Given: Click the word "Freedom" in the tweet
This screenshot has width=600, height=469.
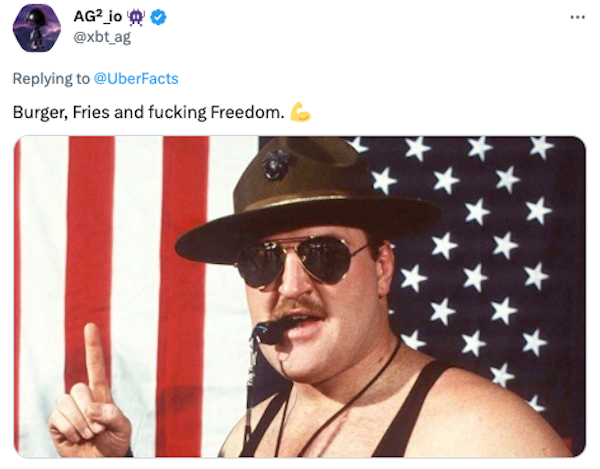Looking at the screenshot, I should tap(246, 112).
